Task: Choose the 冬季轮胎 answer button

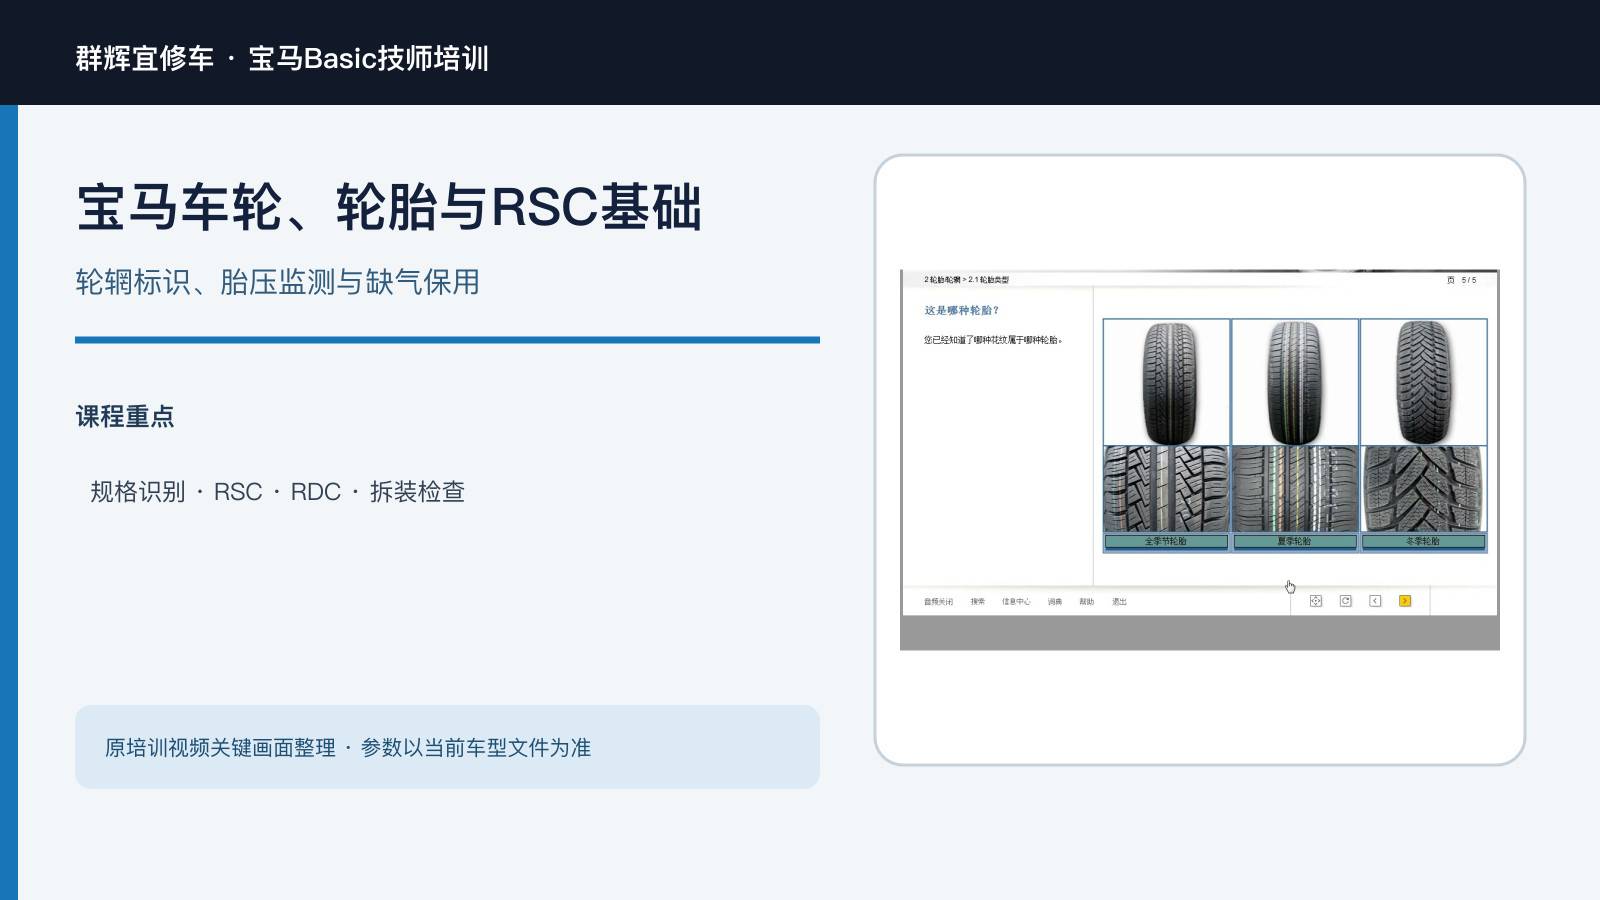Action: pos(1423,541)
